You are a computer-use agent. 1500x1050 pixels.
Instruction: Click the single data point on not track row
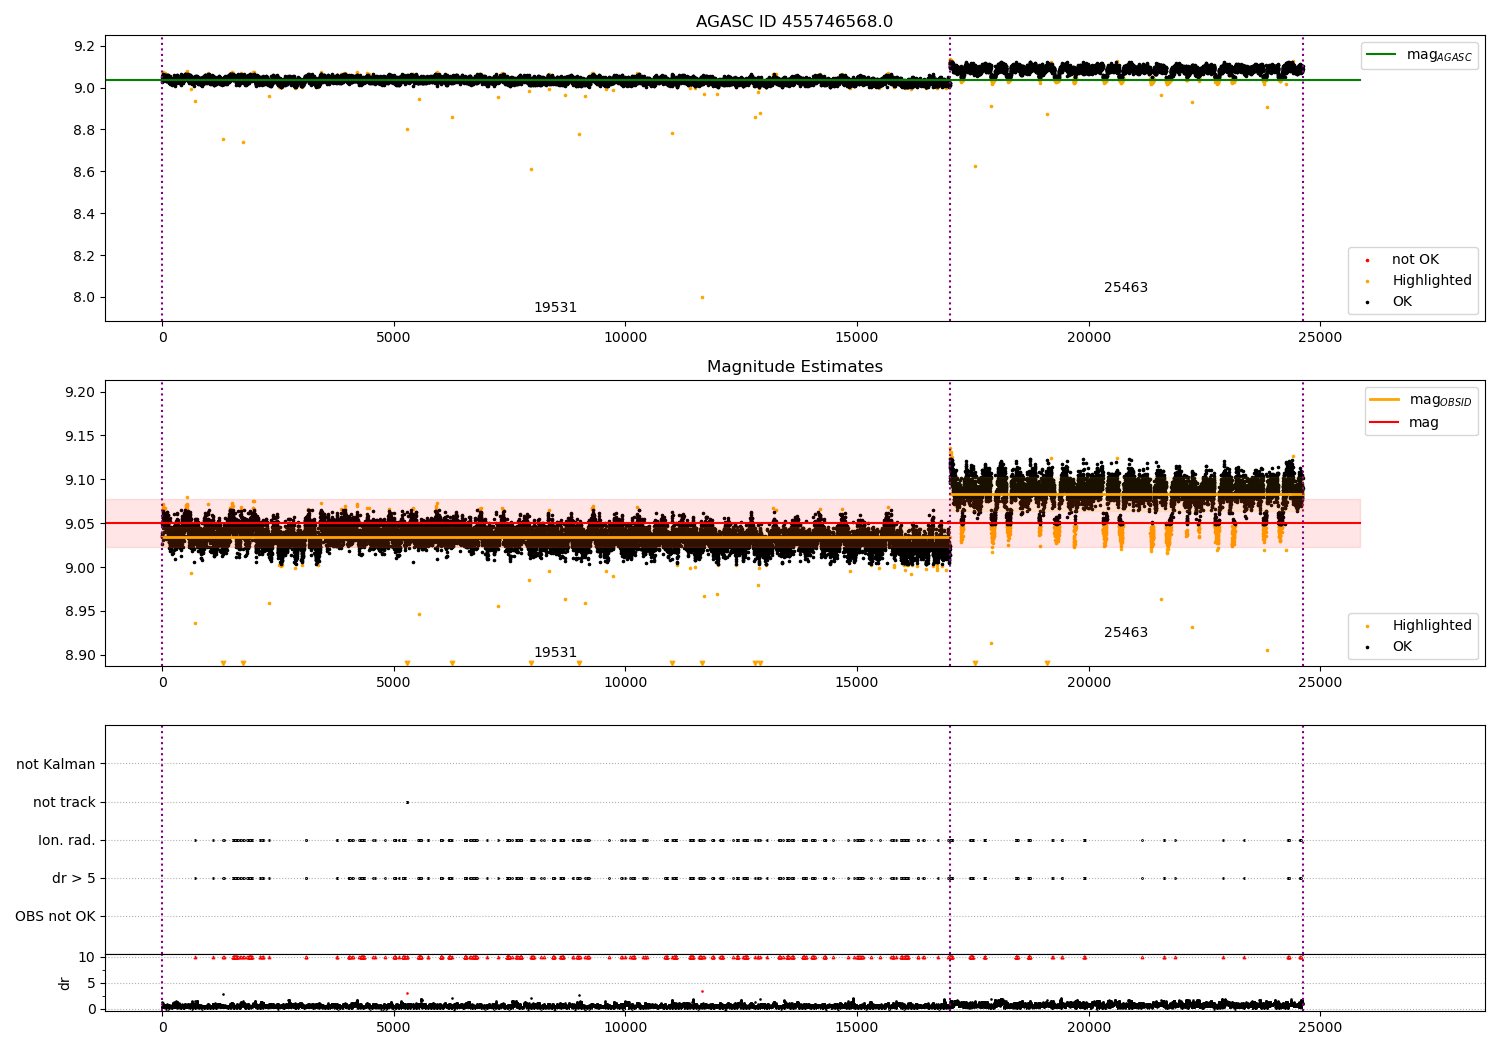tap(407, 802)
